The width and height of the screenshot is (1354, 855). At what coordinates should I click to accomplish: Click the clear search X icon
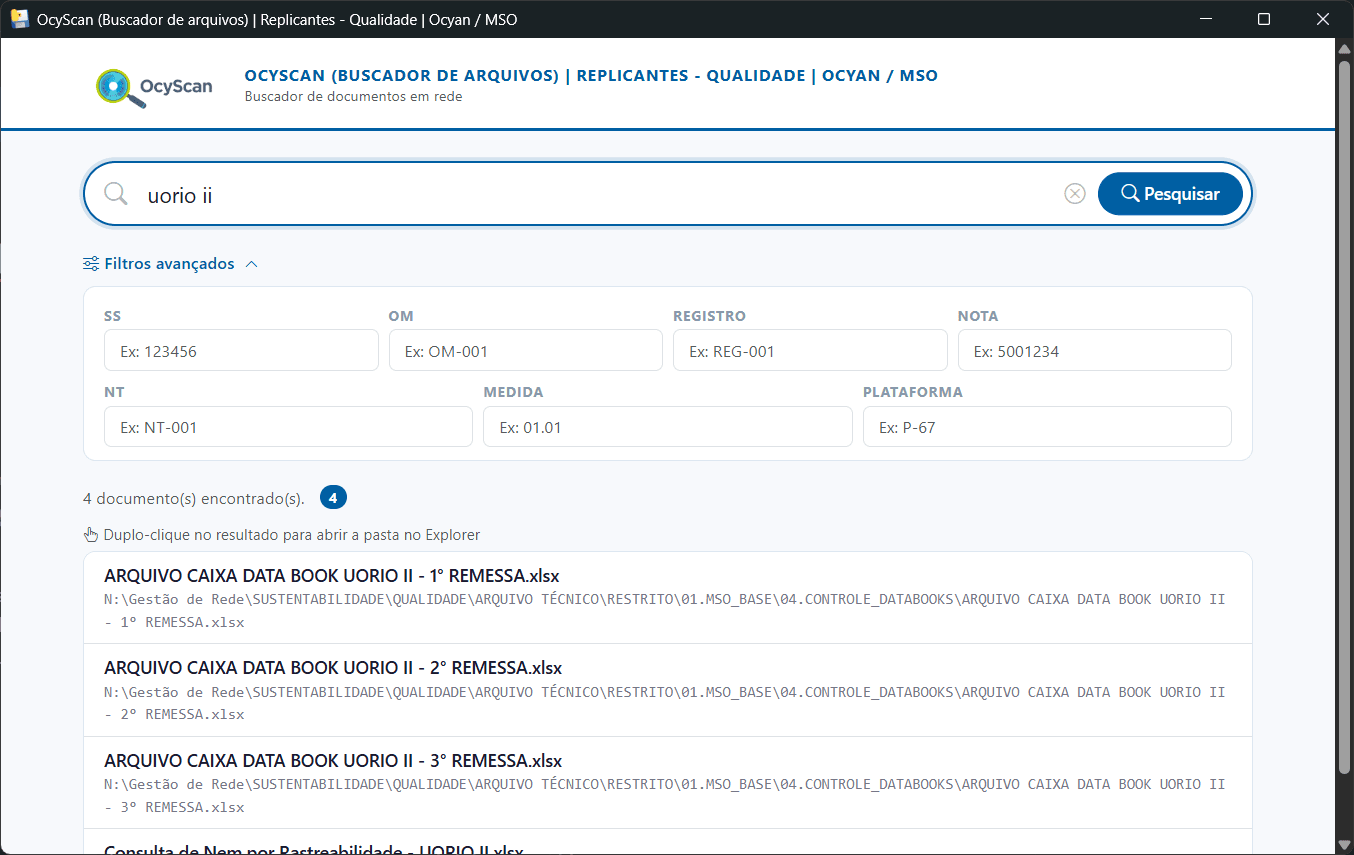point(1075,193)
